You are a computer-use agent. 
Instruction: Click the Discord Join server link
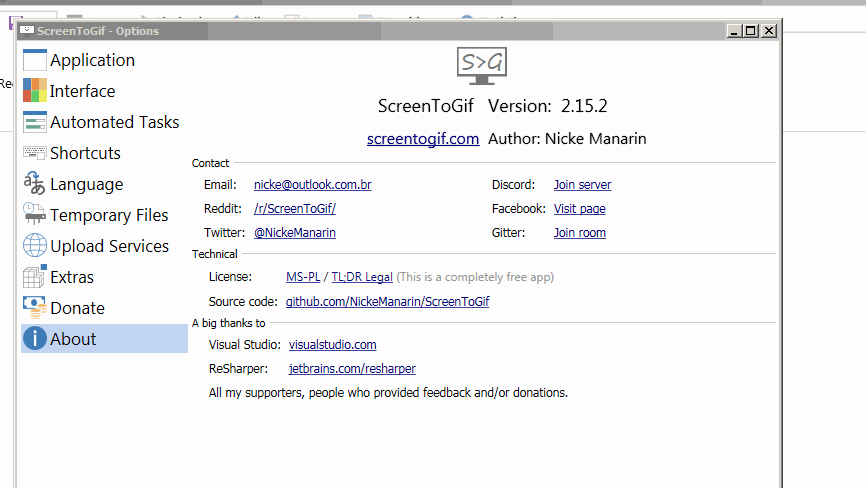click(583, 184)
